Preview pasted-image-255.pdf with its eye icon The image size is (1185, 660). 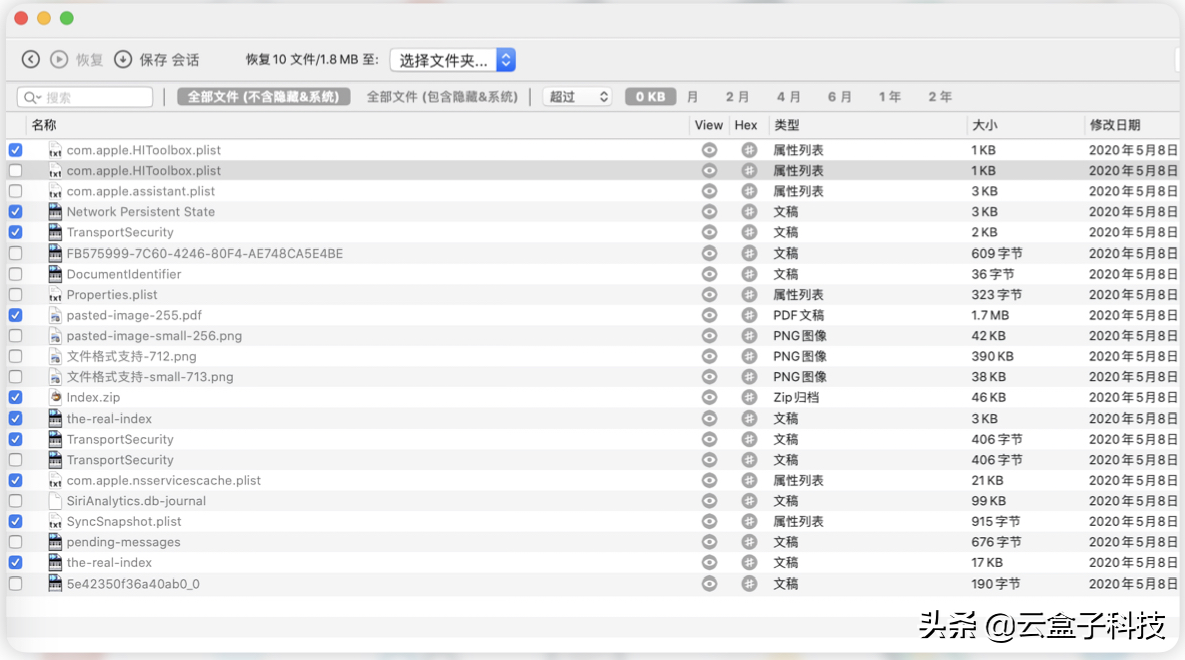pyautogui.click(x=709, y=315)
